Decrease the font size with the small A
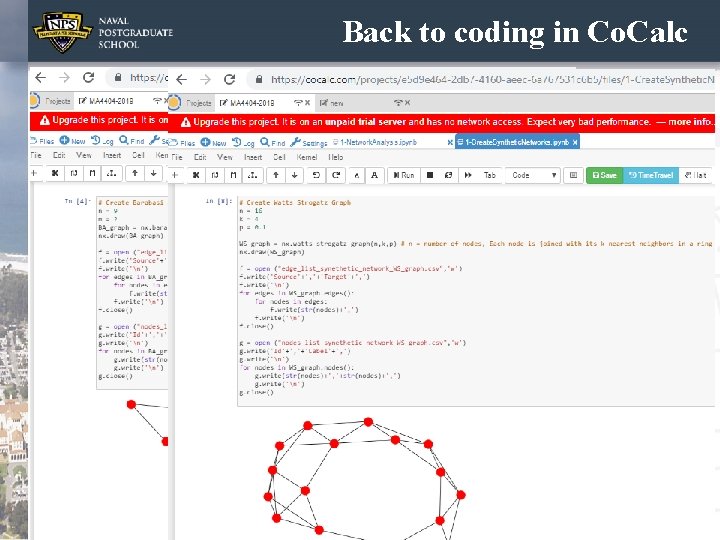720x540 pixels. (x=357, y=175)
